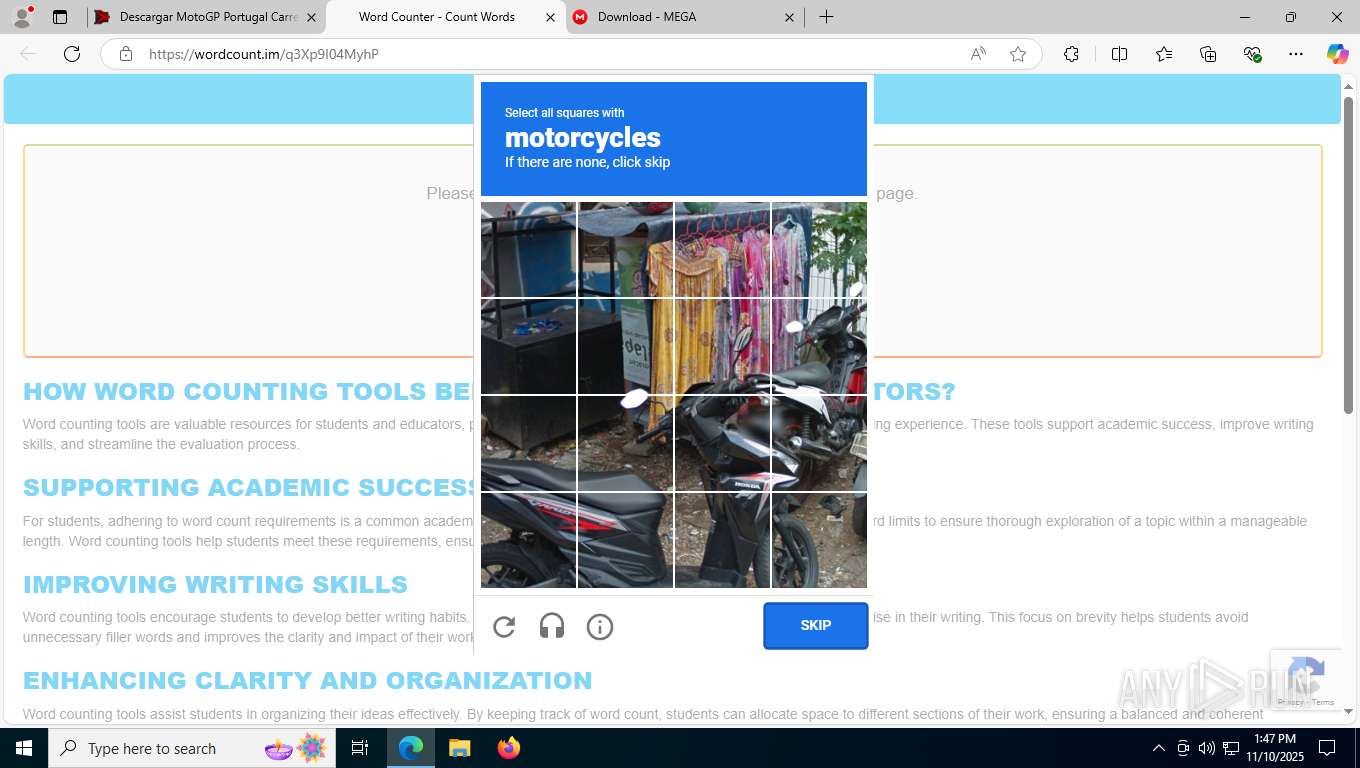1360x768 pixels.
Task: Add this page to favorites star
Action: (1018, 54)
